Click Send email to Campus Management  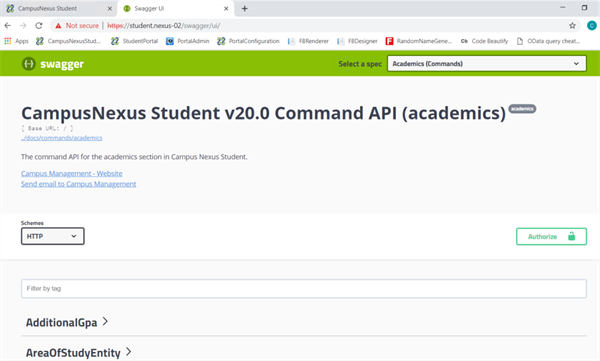click(x=78, y=184)
